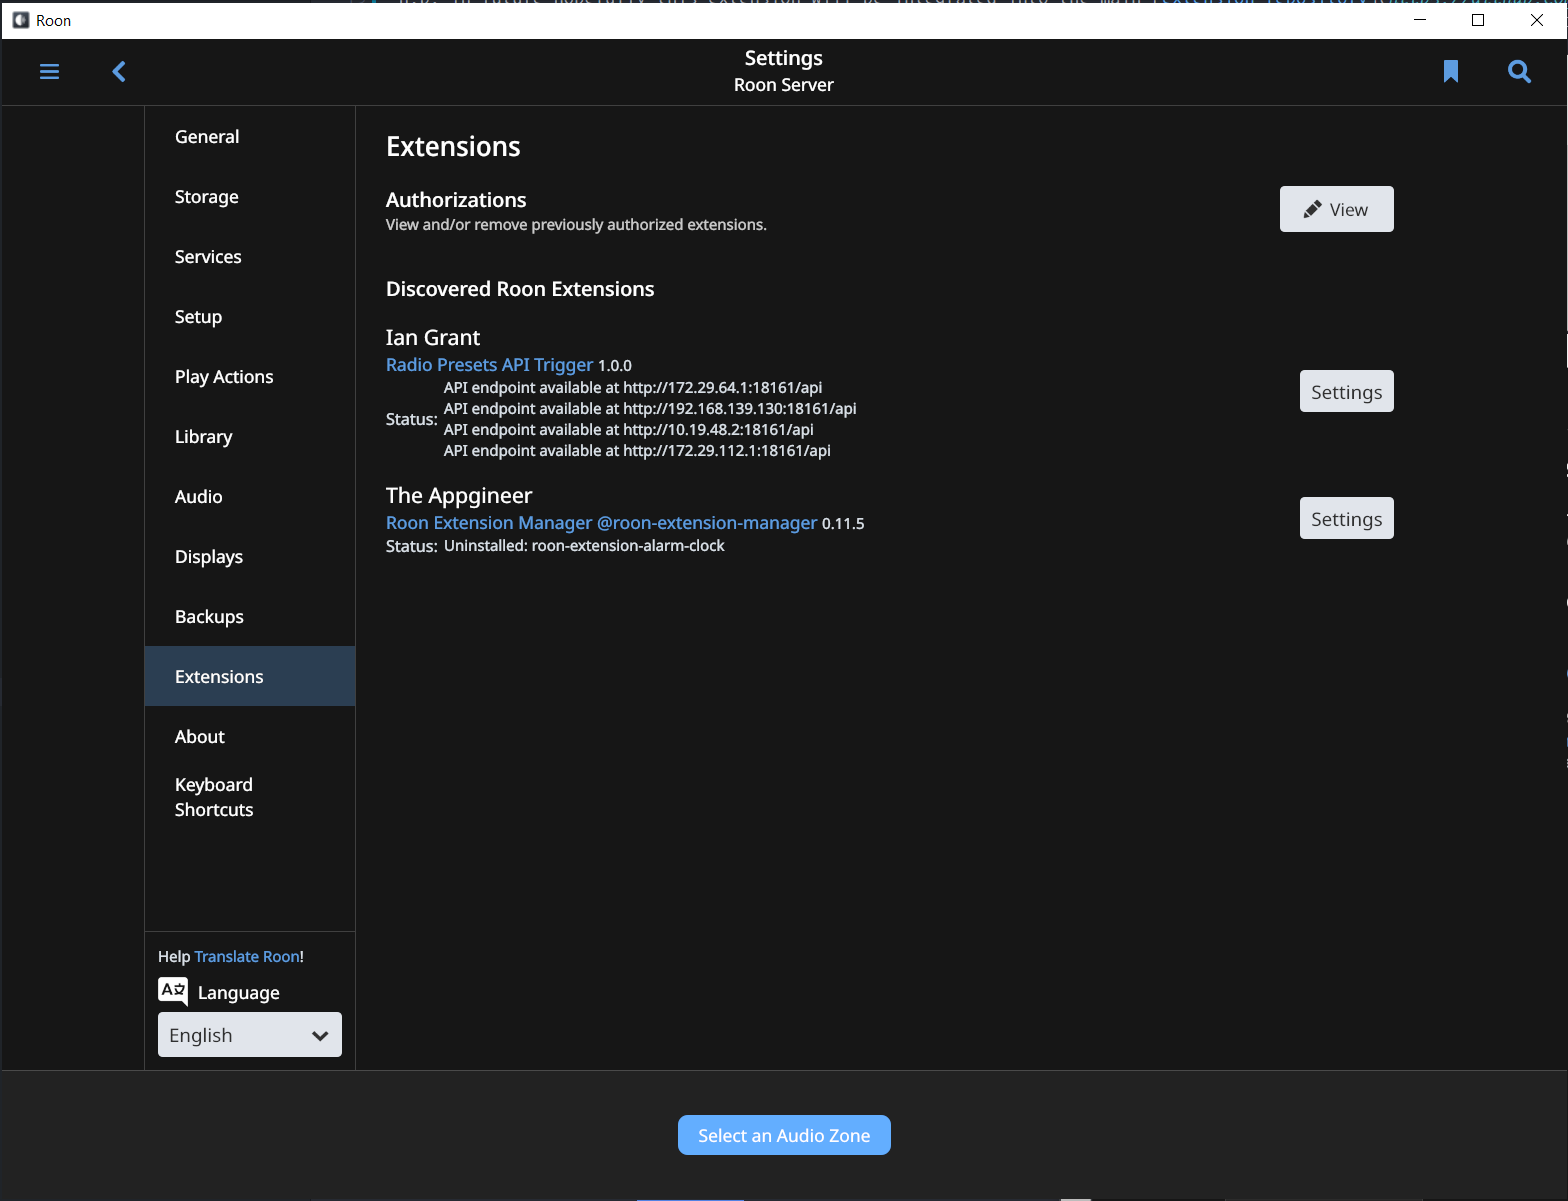Open the Storage settings tab
Image resolution: width=1568 pixels, height=1201 pixels.
point(250,196)
